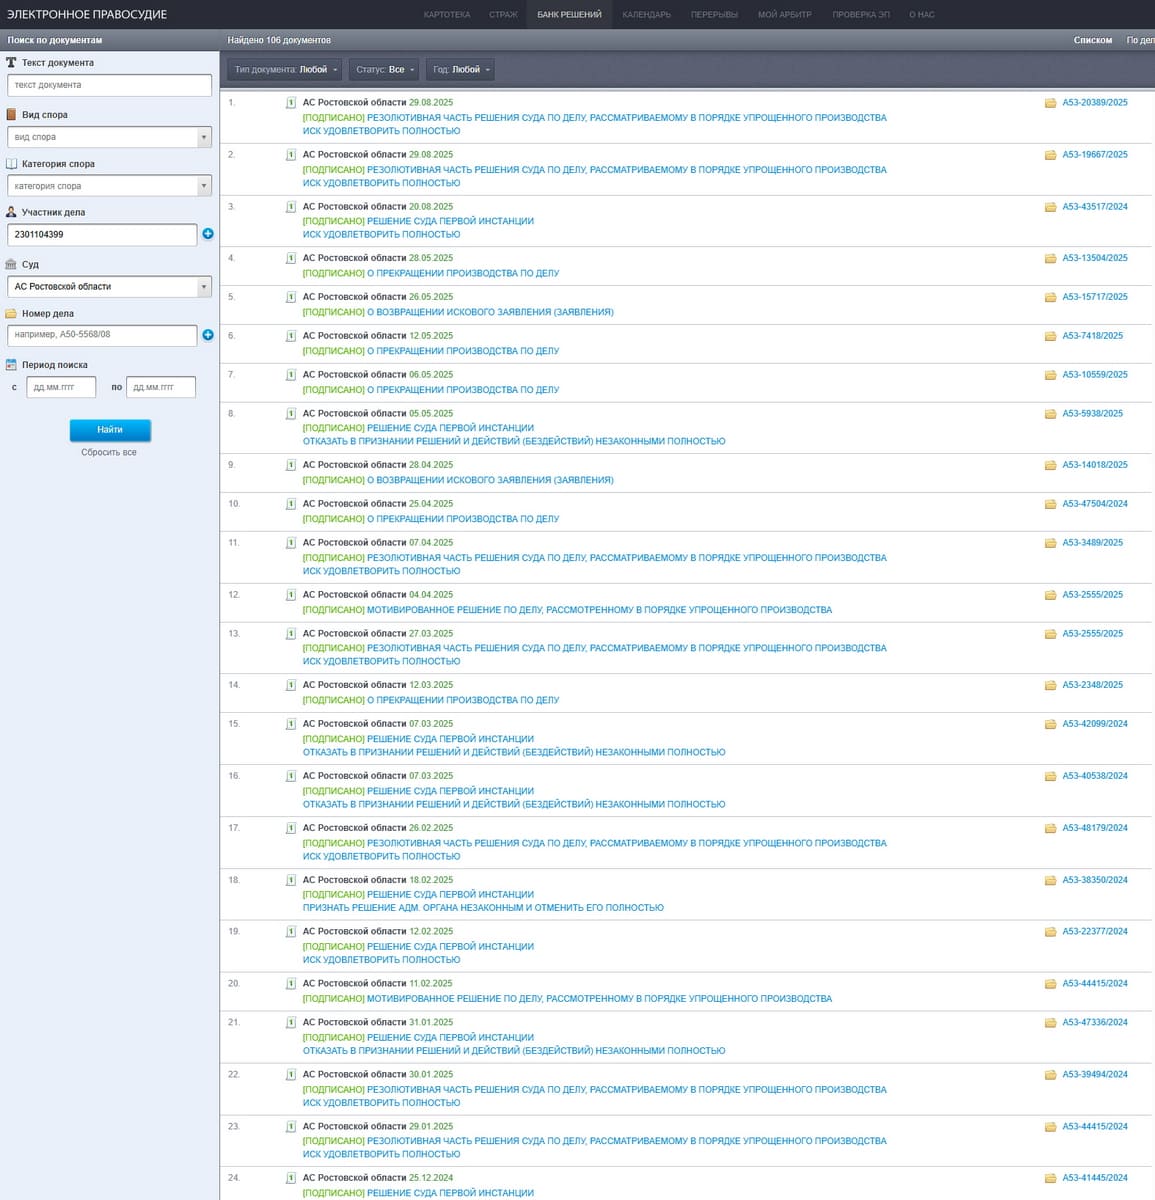This screenshot has height=1200, width=1155.
Task: Click folder icon next to А53-20389/2025
Action: click(1050, 103)
